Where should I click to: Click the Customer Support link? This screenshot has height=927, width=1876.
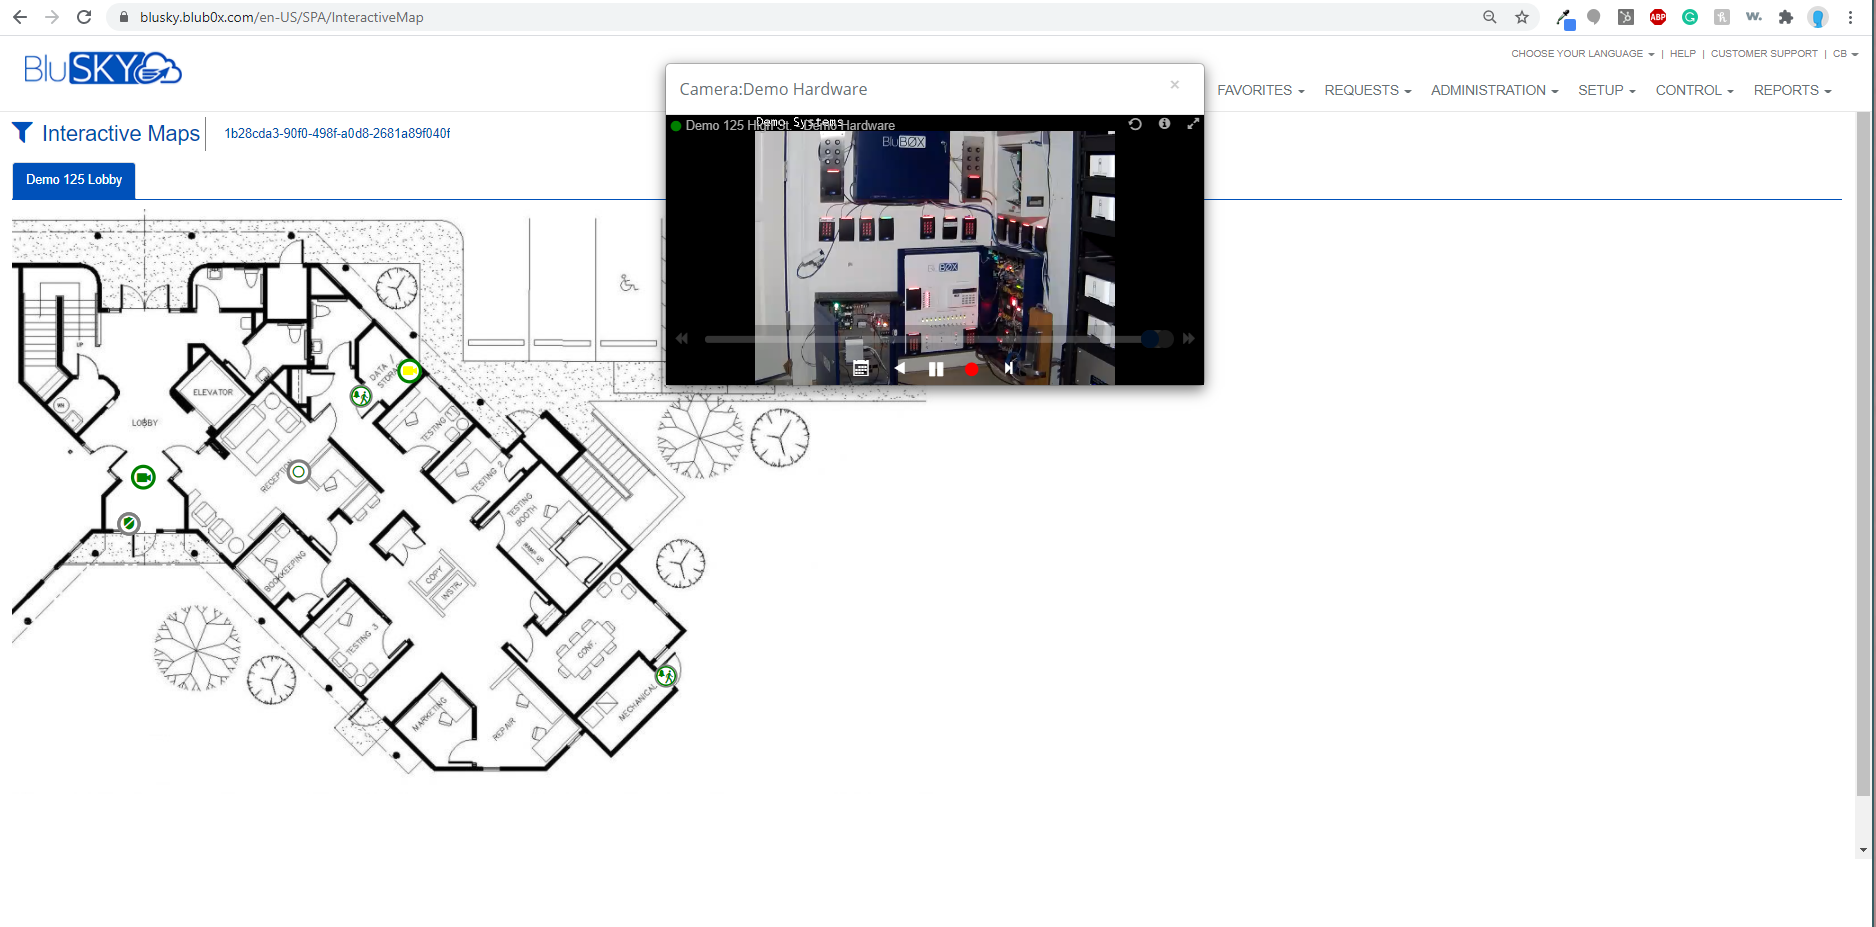point(1764,54)
